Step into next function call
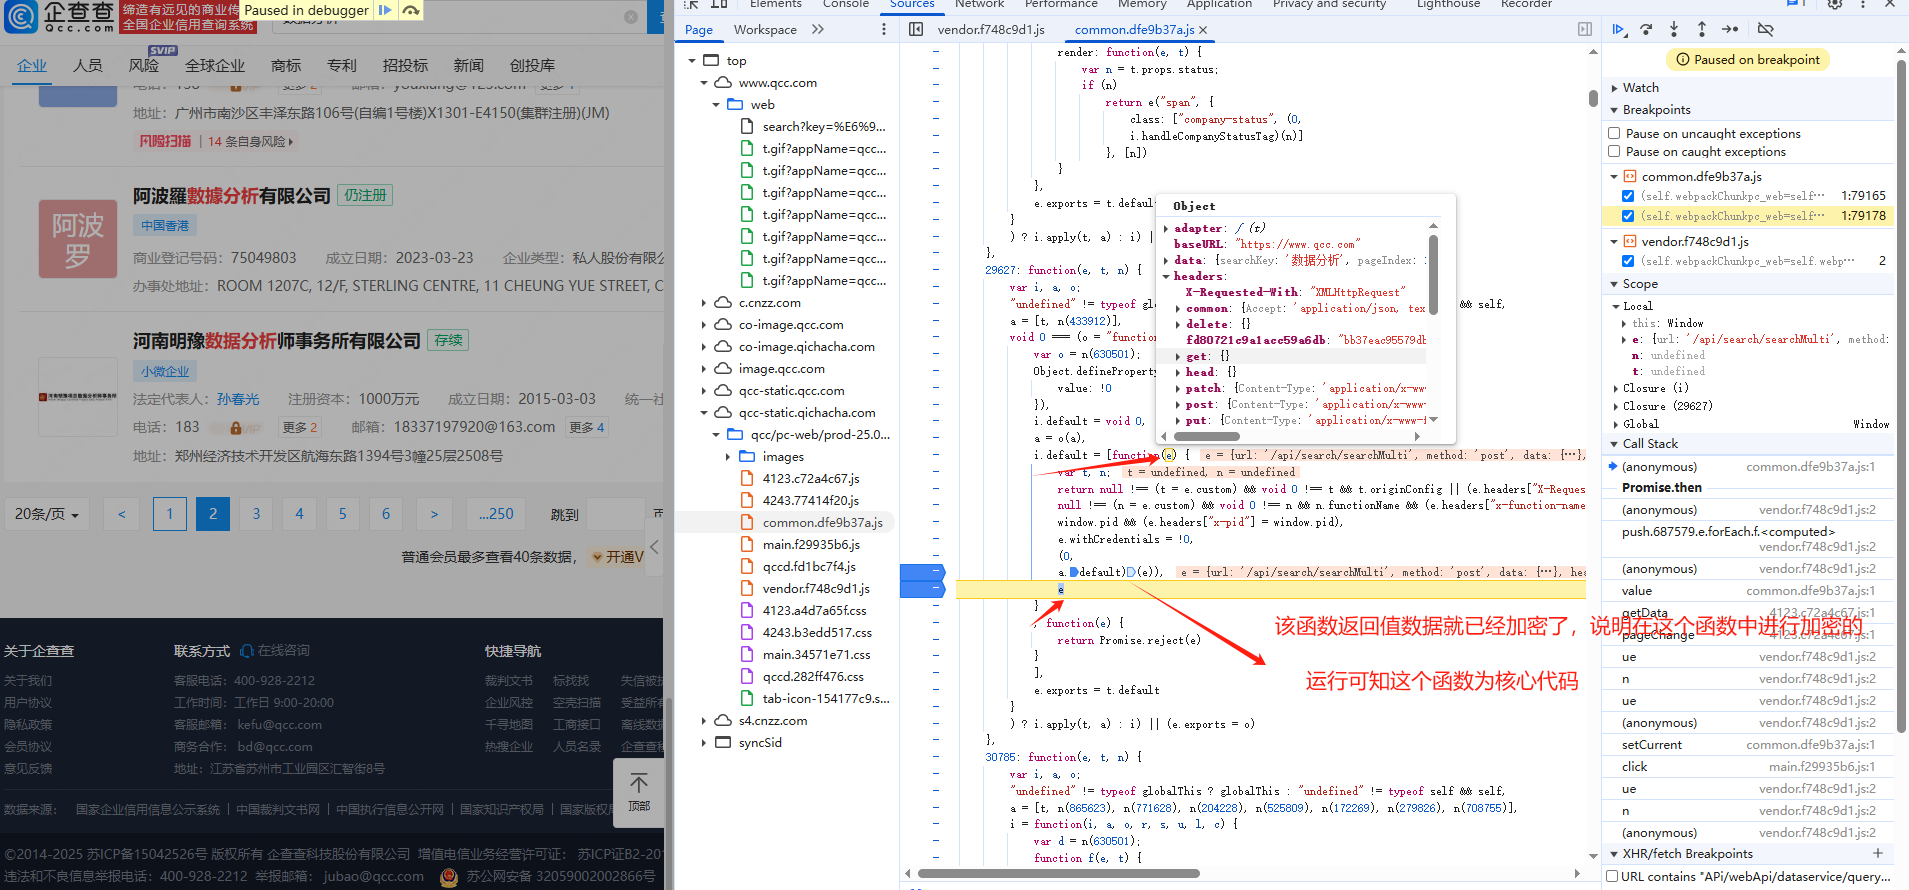The width and height of the screenshot is (1909, 890). coord(1674,30)
